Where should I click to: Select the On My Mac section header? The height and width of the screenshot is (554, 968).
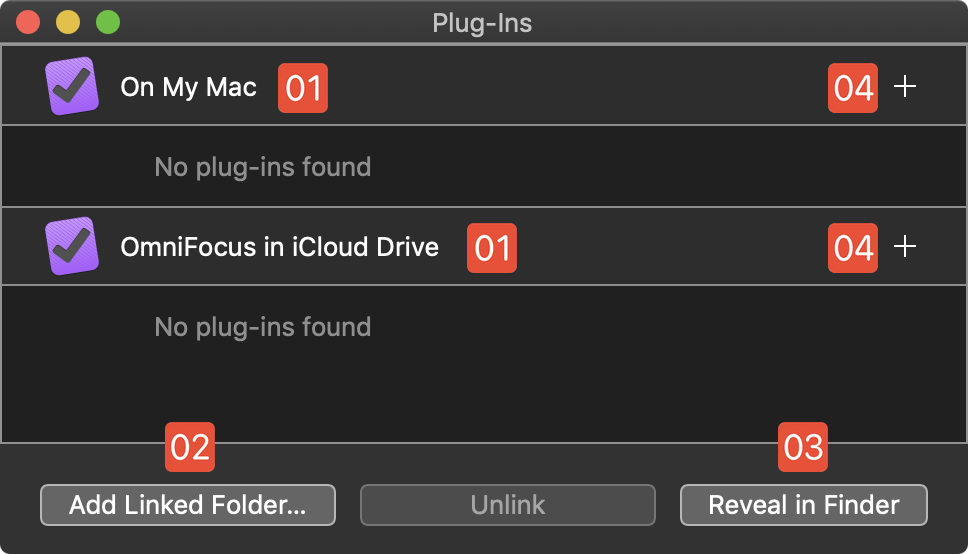[189, 87]
